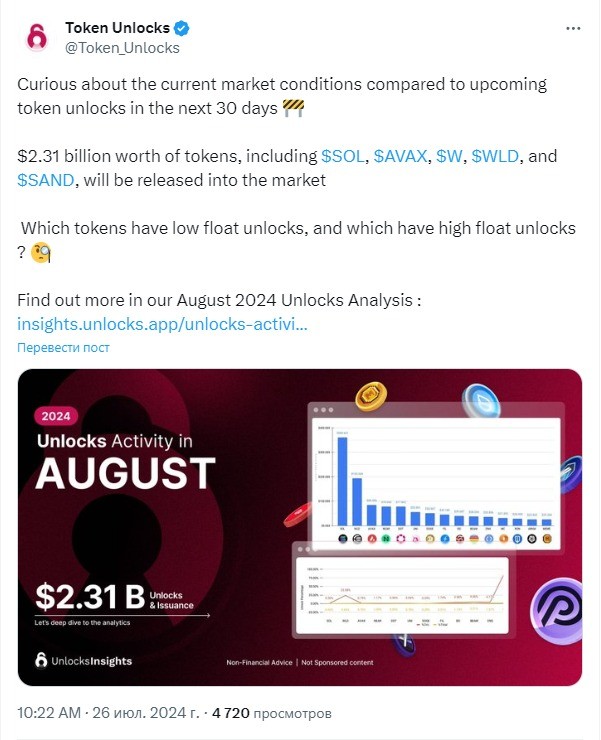This screenshot has width=601, height=740.
Task: Click the post timestamp 10:22 AM
Action: pos(49,713)
